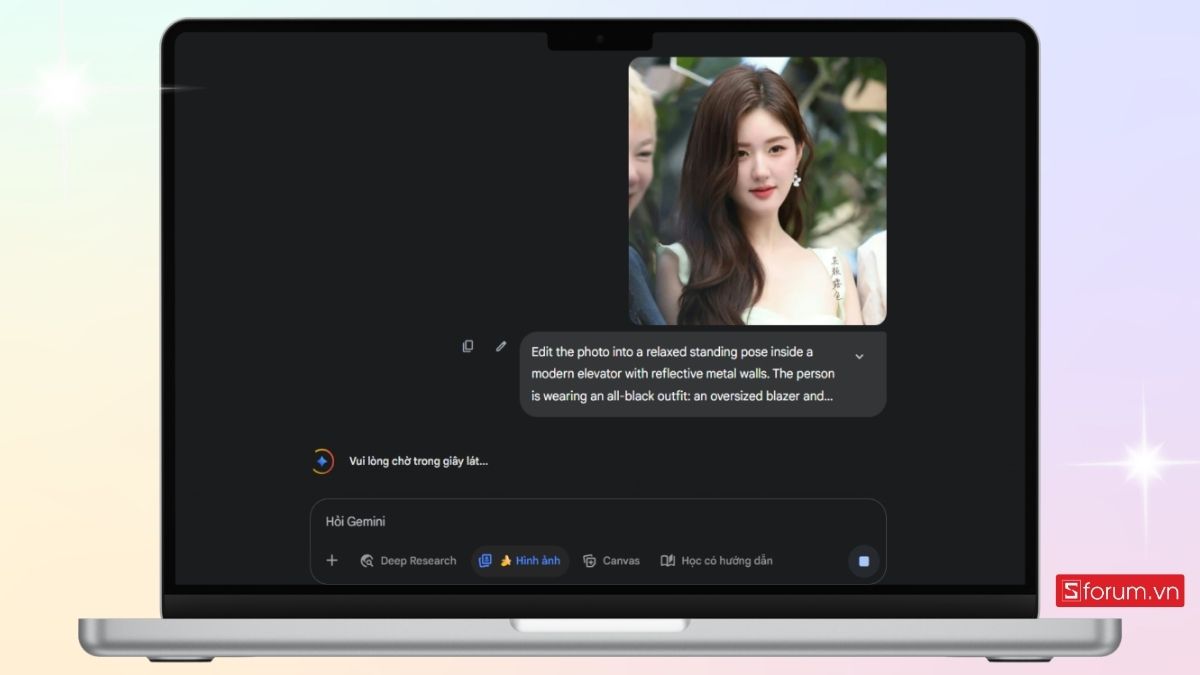Screen dimensions: 1200x675
Task: Choose "Học có hướng dẫn" guided learning
Action: pyautogui.click(x=716, y=561)
